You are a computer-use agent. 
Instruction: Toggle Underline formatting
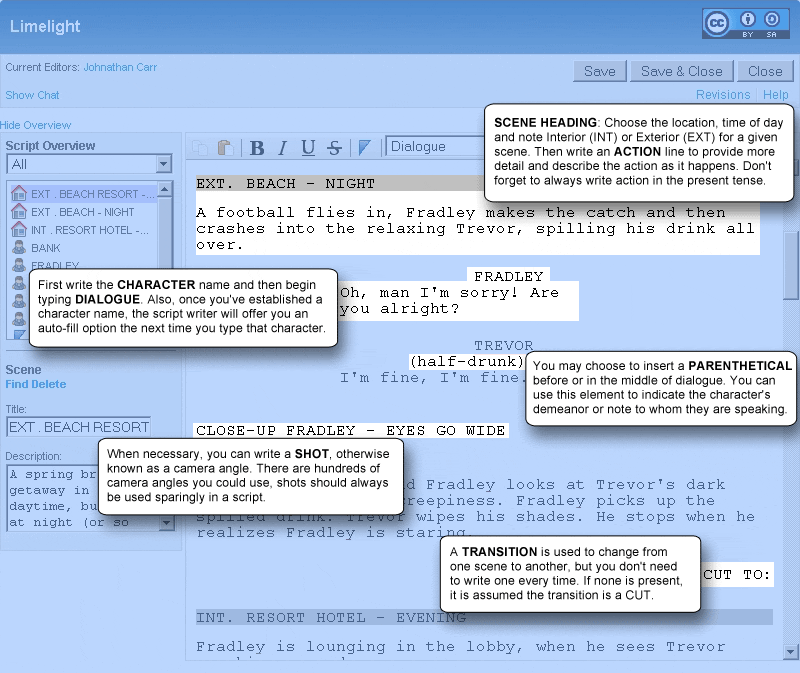[308, 148]
